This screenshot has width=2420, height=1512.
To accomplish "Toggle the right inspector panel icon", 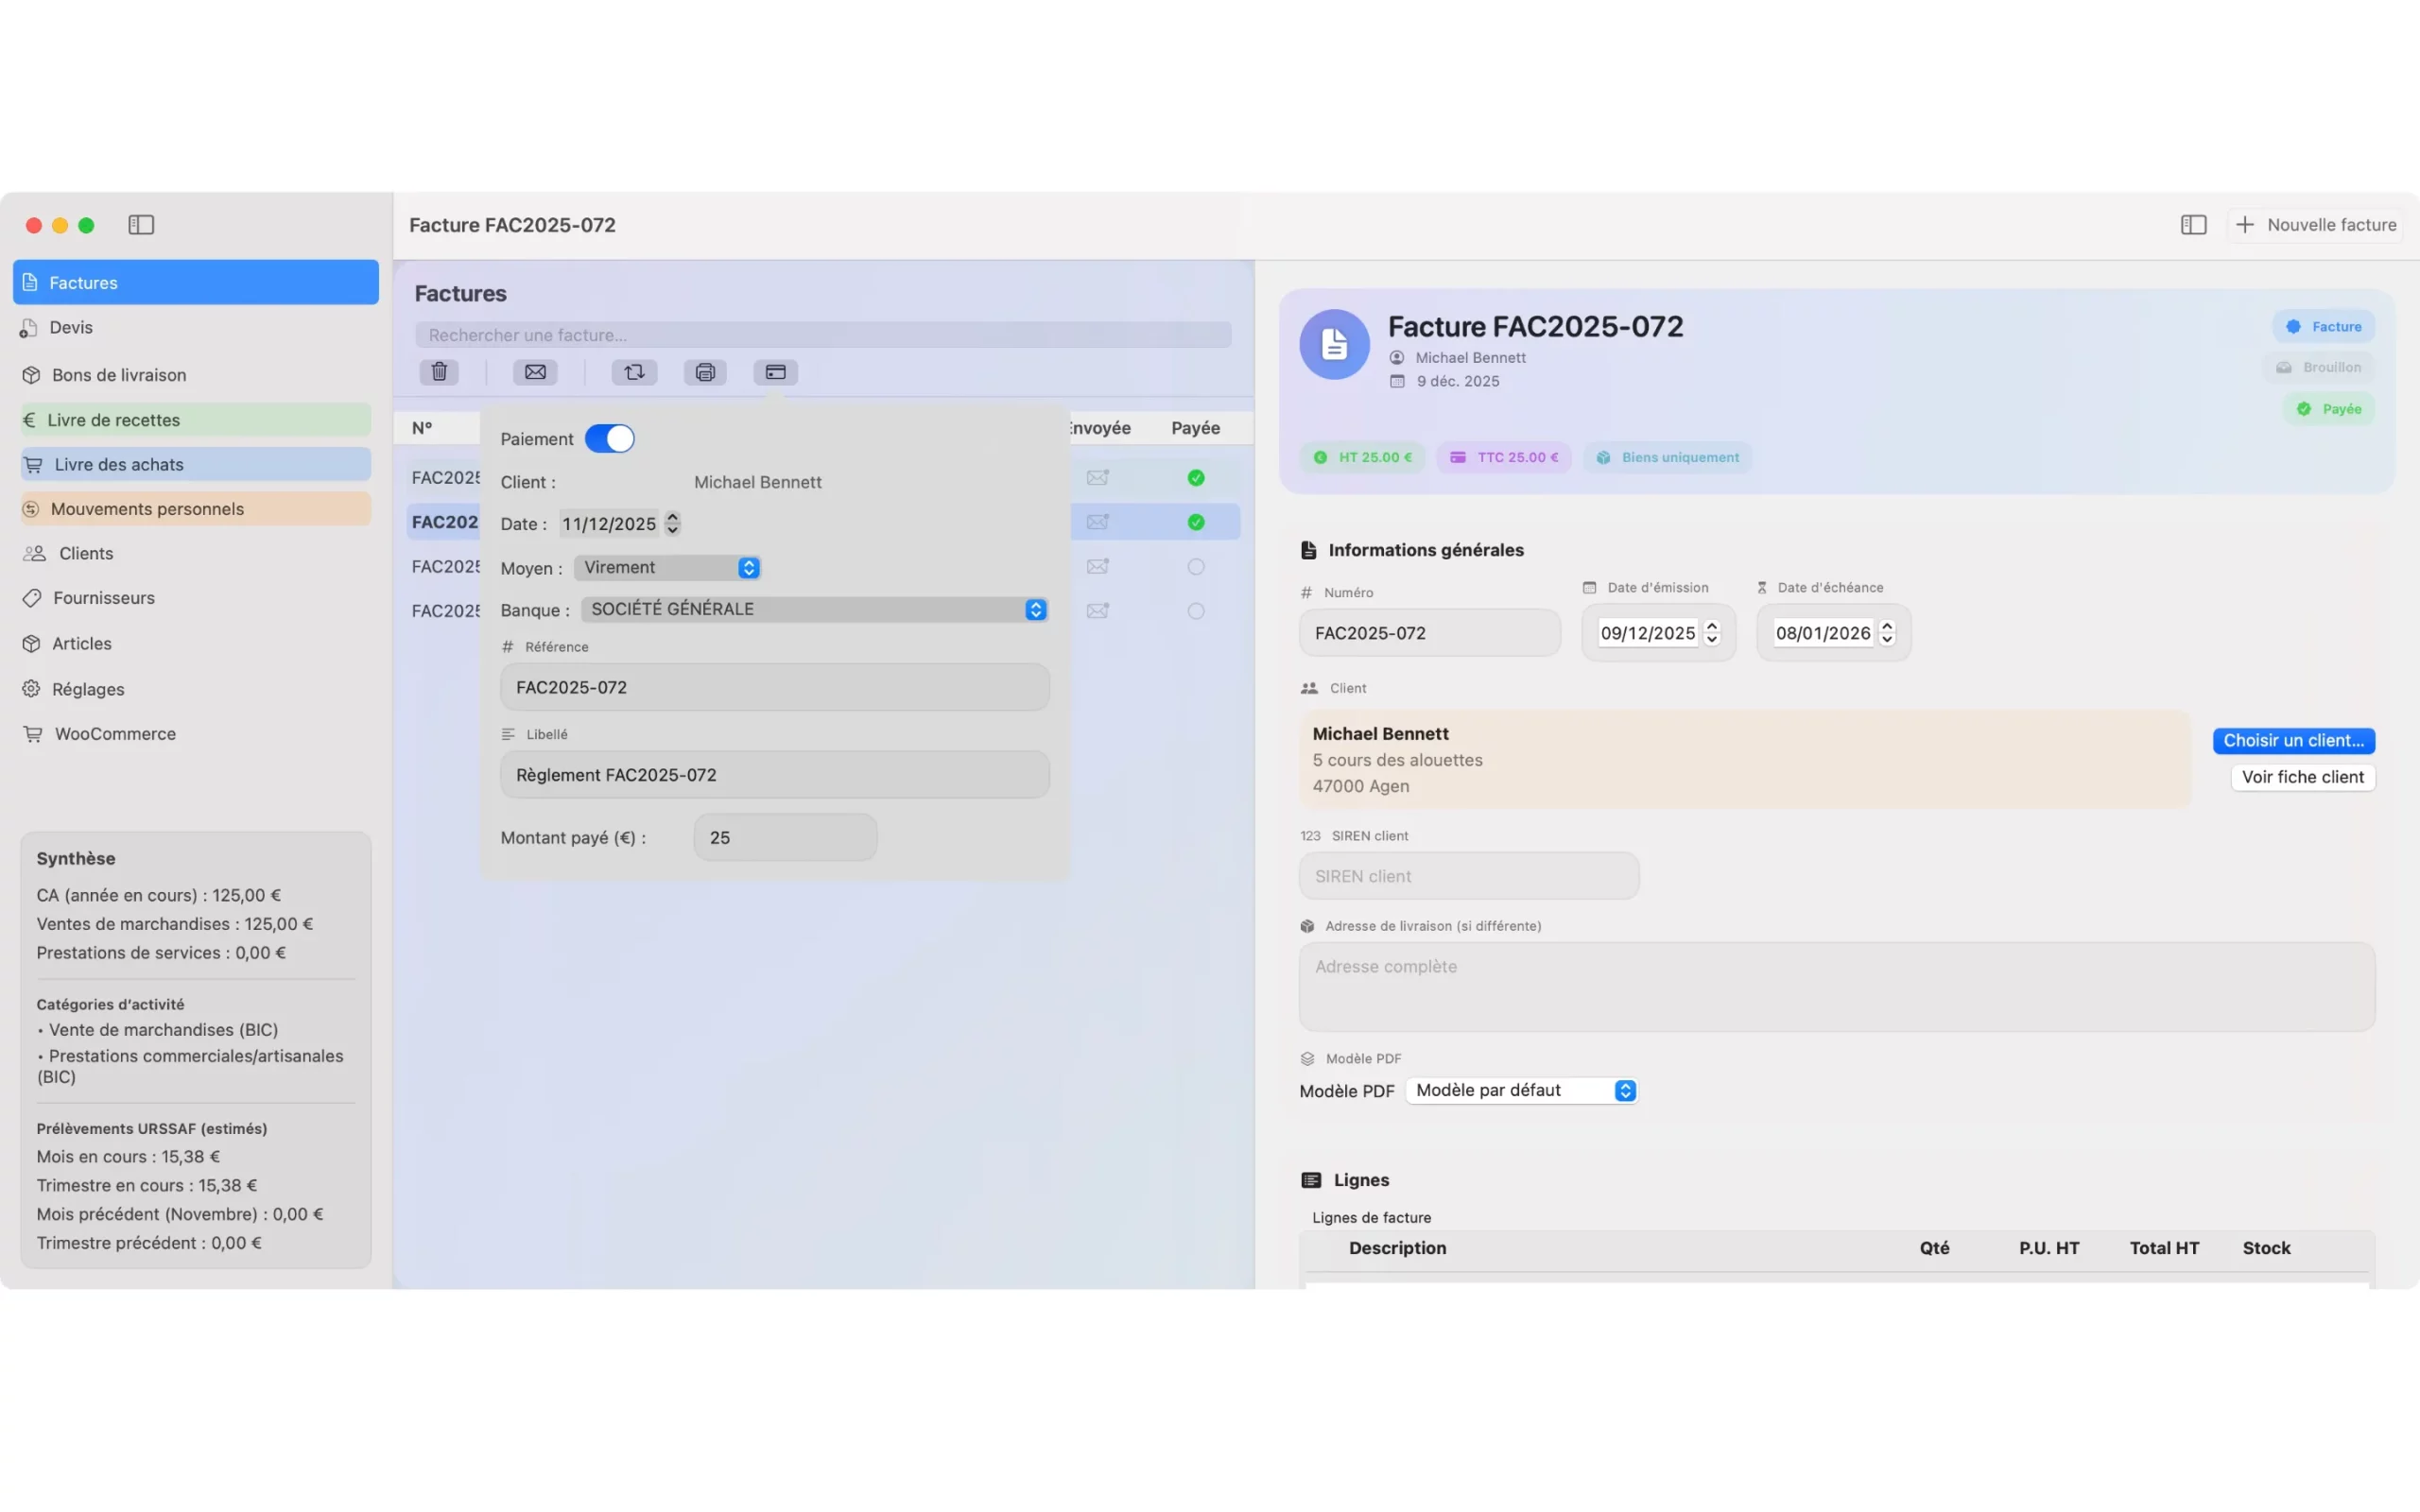I will tap(2193, 225).
